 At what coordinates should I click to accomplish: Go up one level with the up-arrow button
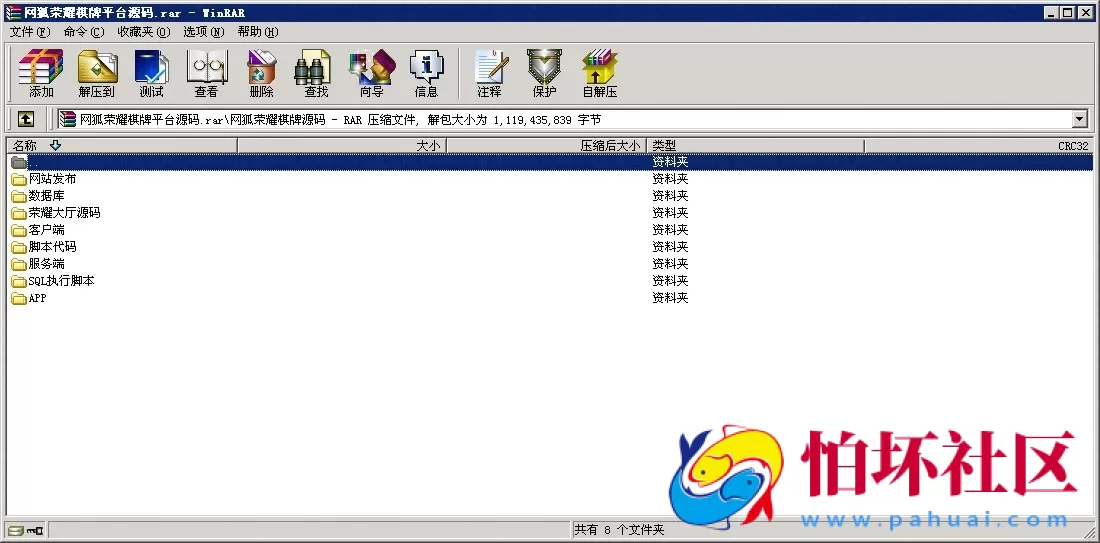point(25,119)
